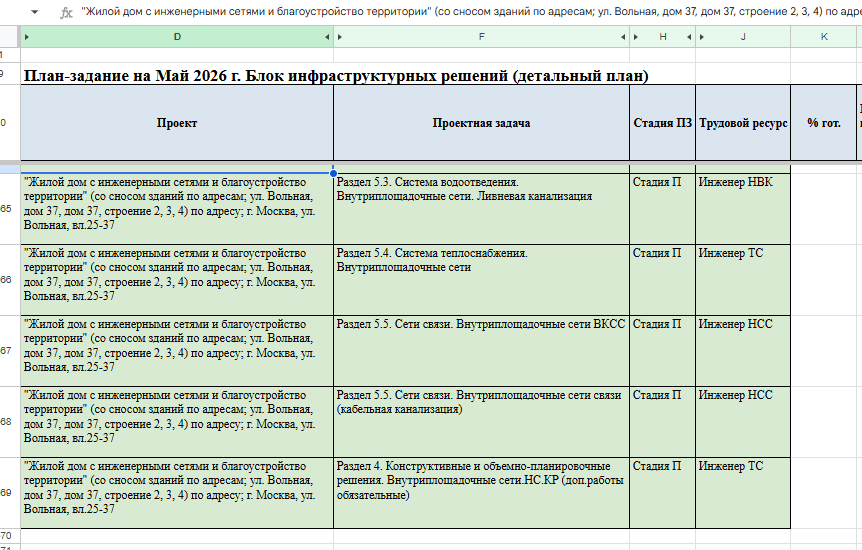Click the title "План-задание на Май 2026 г."
This screenshot has height=550, width=862.
(132, 76)
